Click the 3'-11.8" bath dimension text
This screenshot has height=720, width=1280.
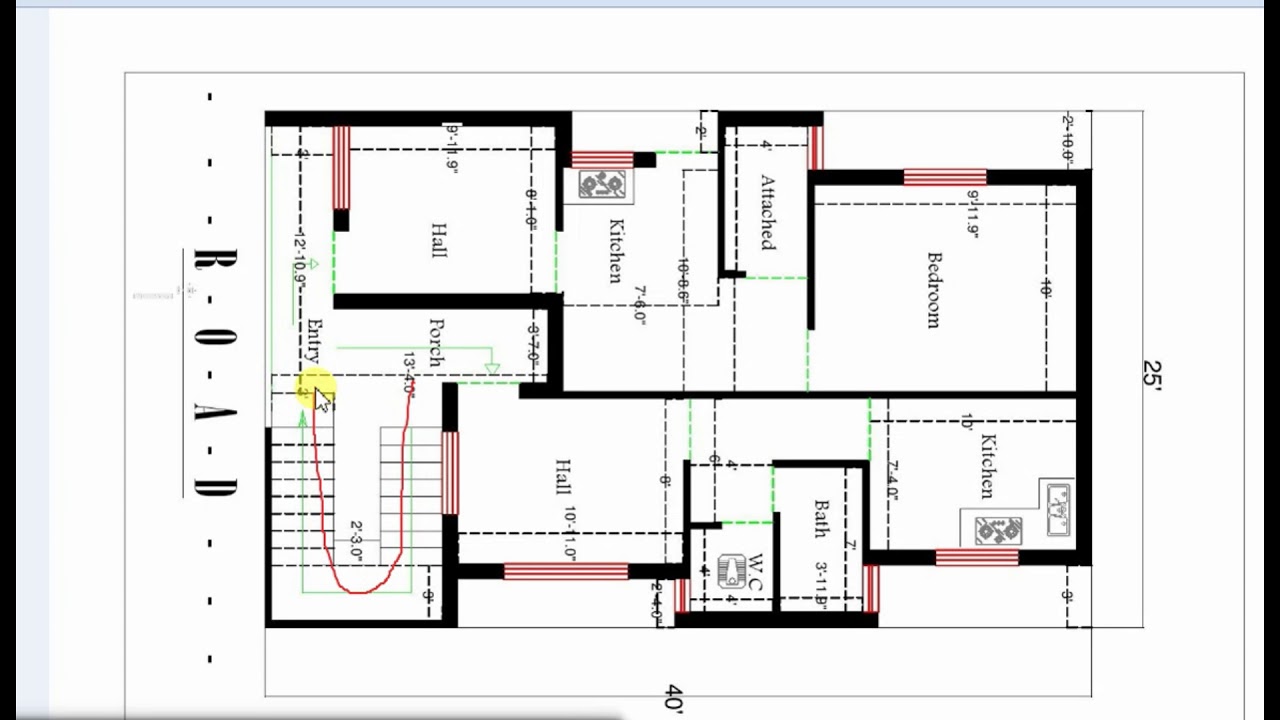[820, 584]
